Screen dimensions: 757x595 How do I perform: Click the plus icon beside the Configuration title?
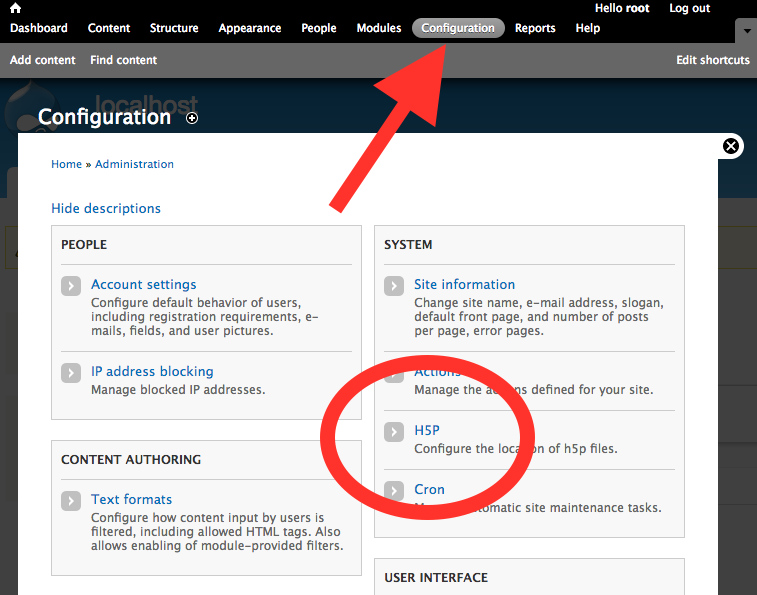point(192,118)
